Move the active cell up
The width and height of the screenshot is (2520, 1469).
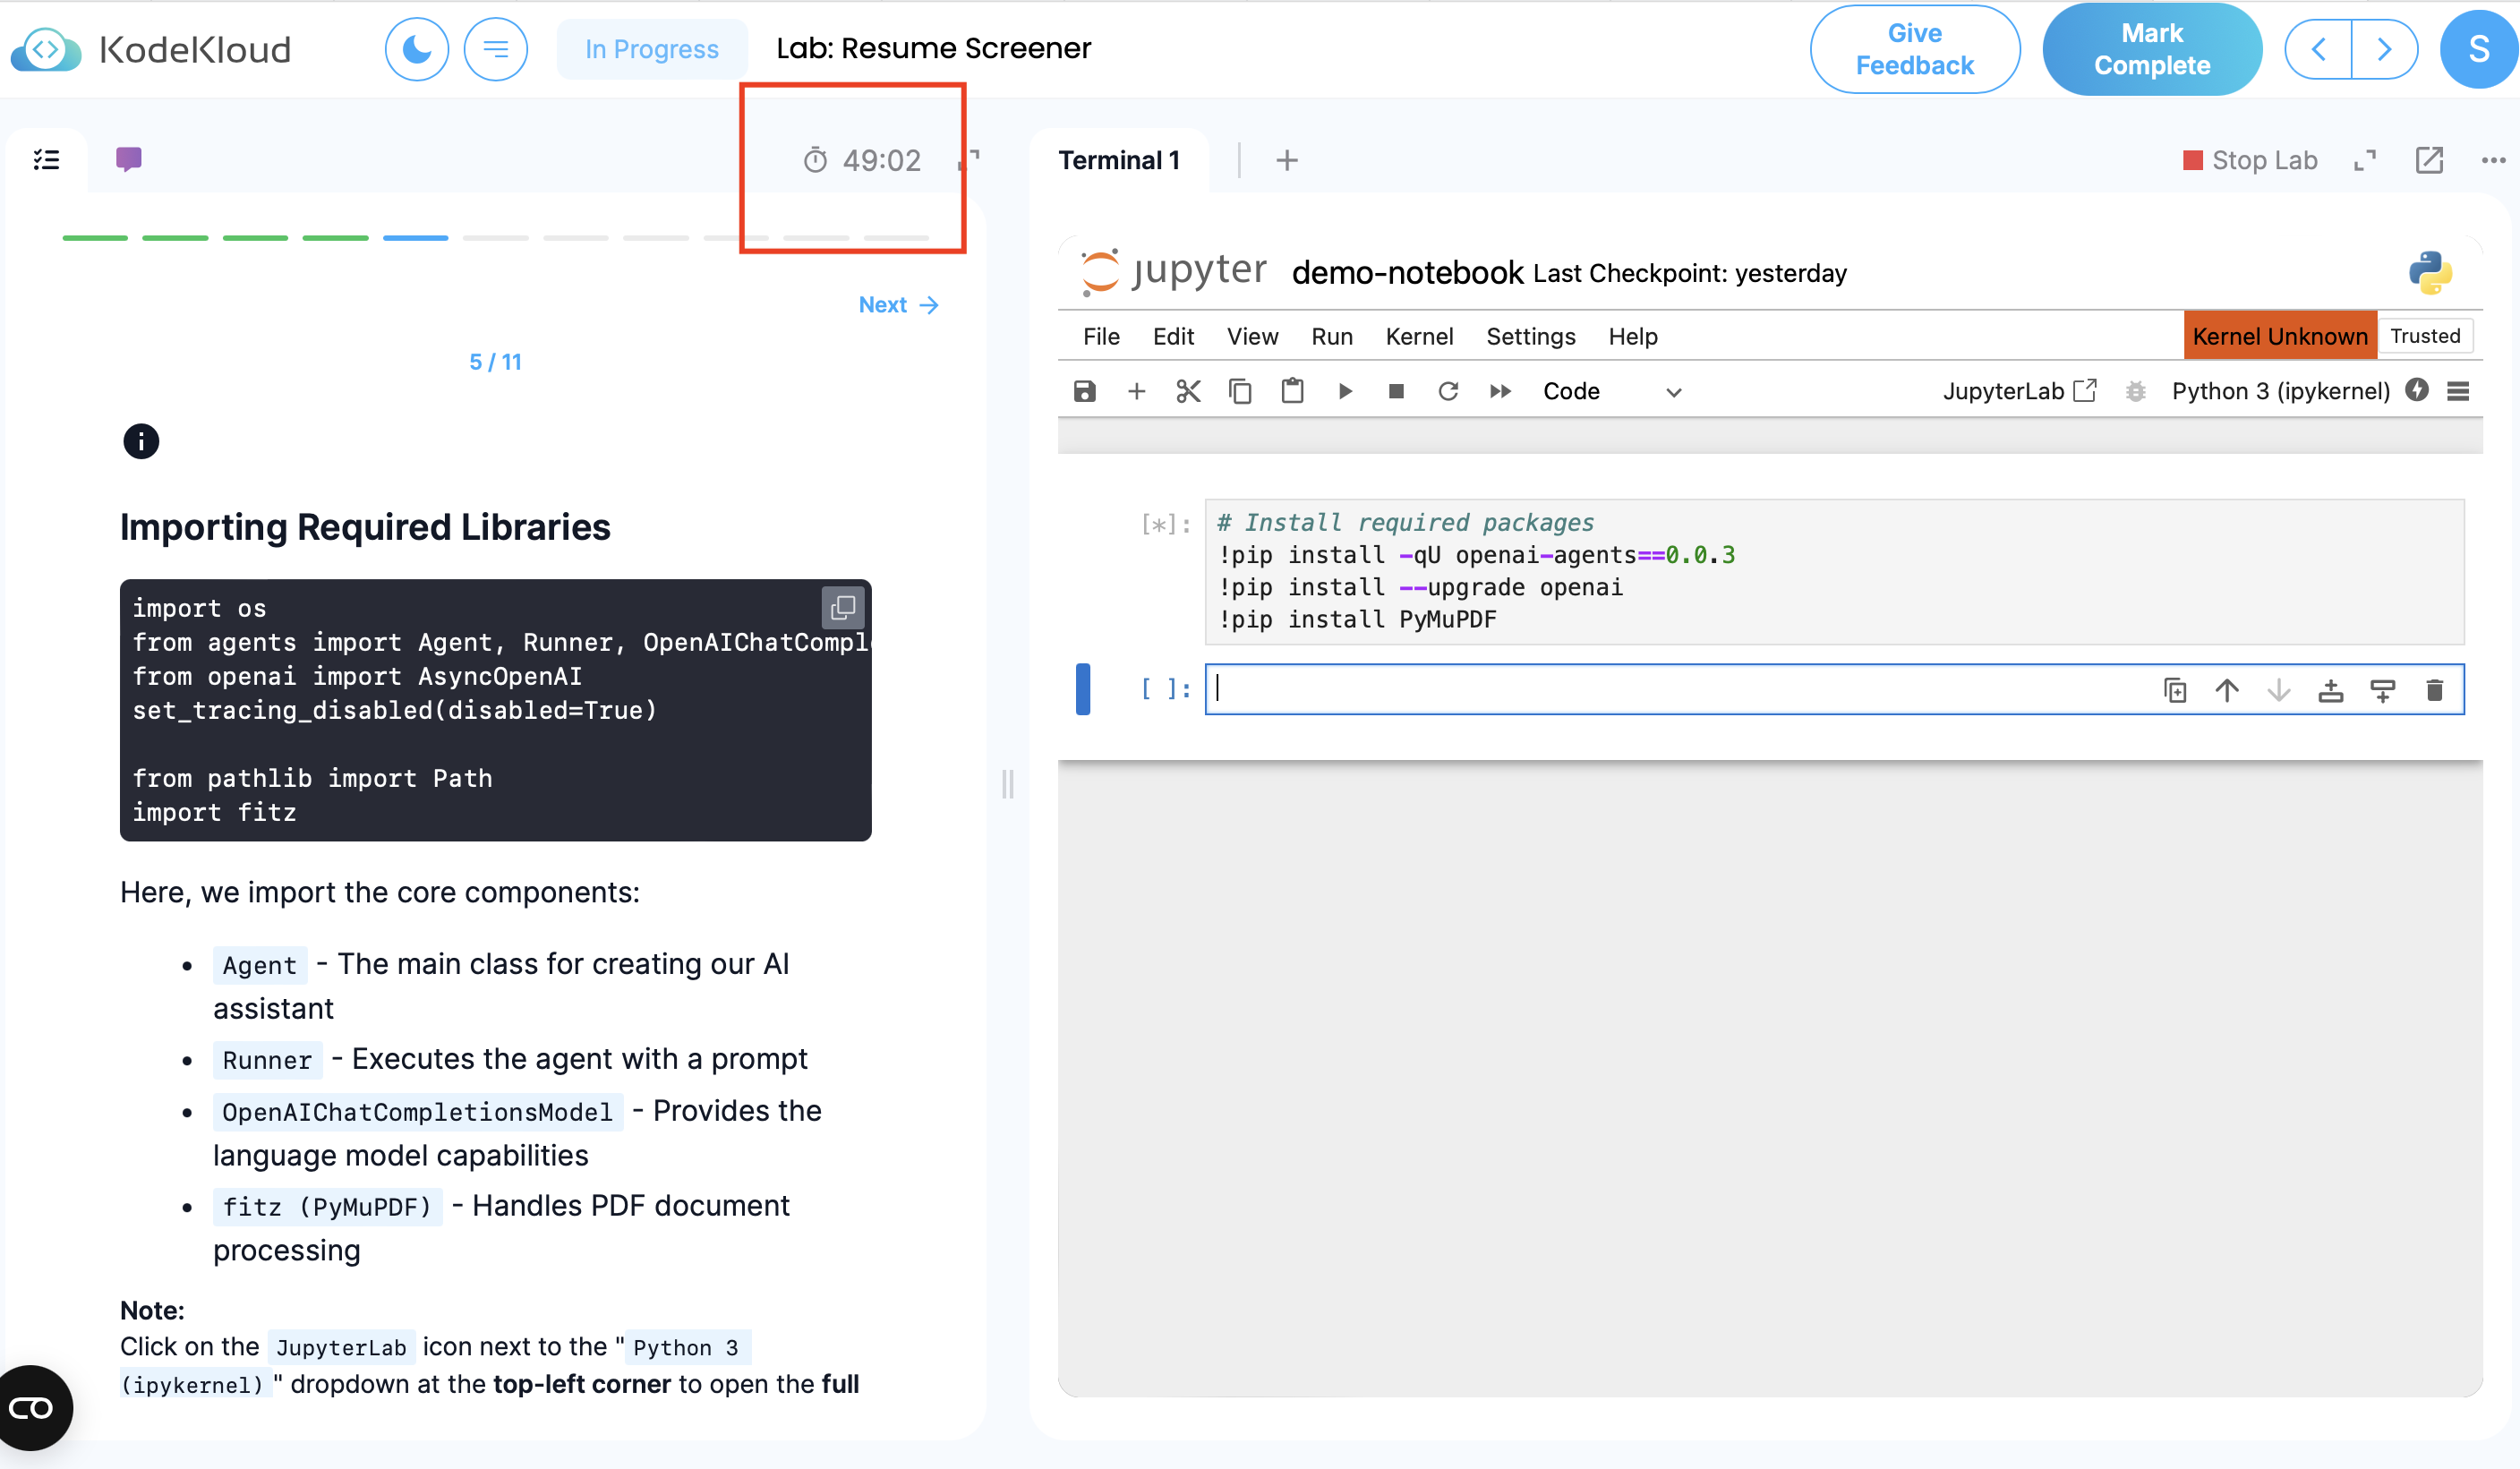[x=2226, y=690]
